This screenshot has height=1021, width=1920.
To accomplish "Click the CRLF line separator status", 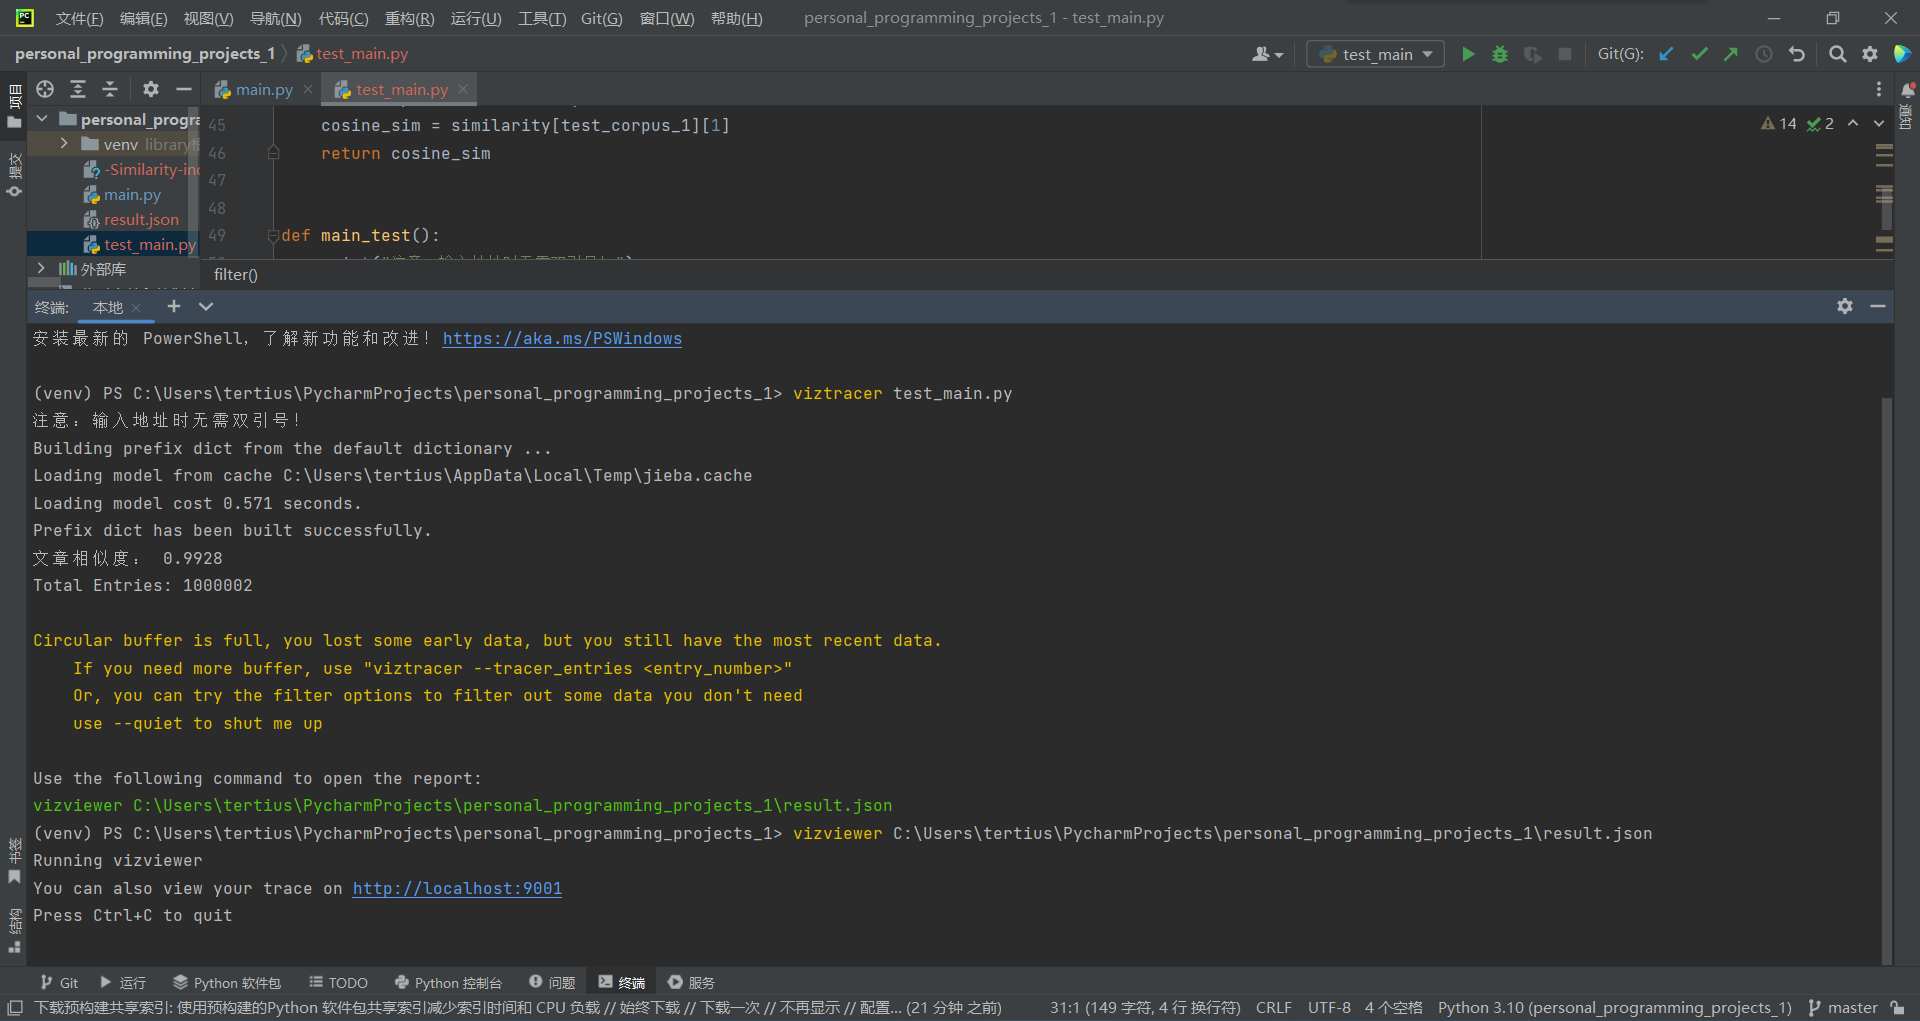I will [1274, 1008].
